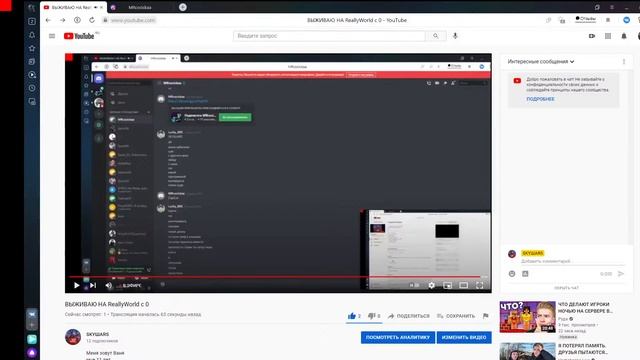Open YouTube notifications bell
640x360 pixels.
(624, 36)
